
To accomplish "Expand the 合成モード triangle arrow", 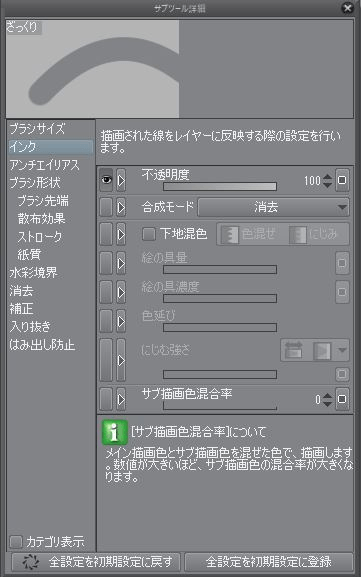I will [121, 207].
